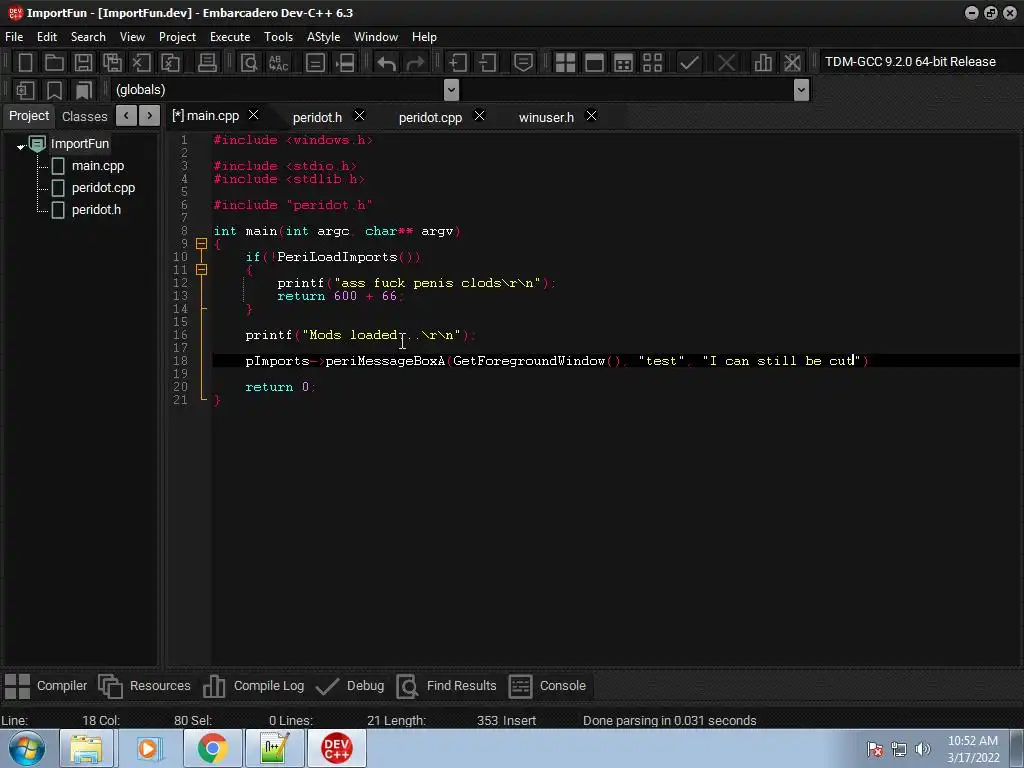Screen dimensions: 1024x768
Task: Click the Toggle Comment icon
Action: (x=523, y=63)
